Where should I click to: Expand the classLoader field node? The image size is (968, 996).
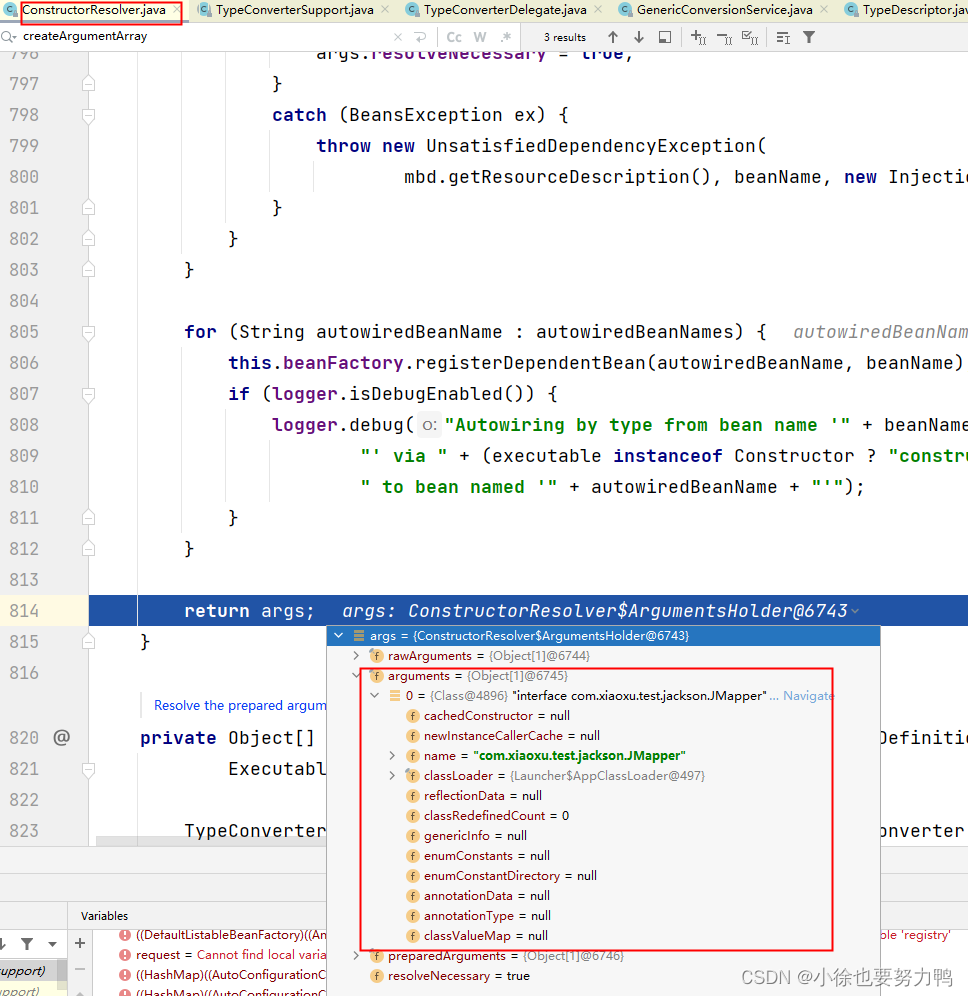(393, 776)
